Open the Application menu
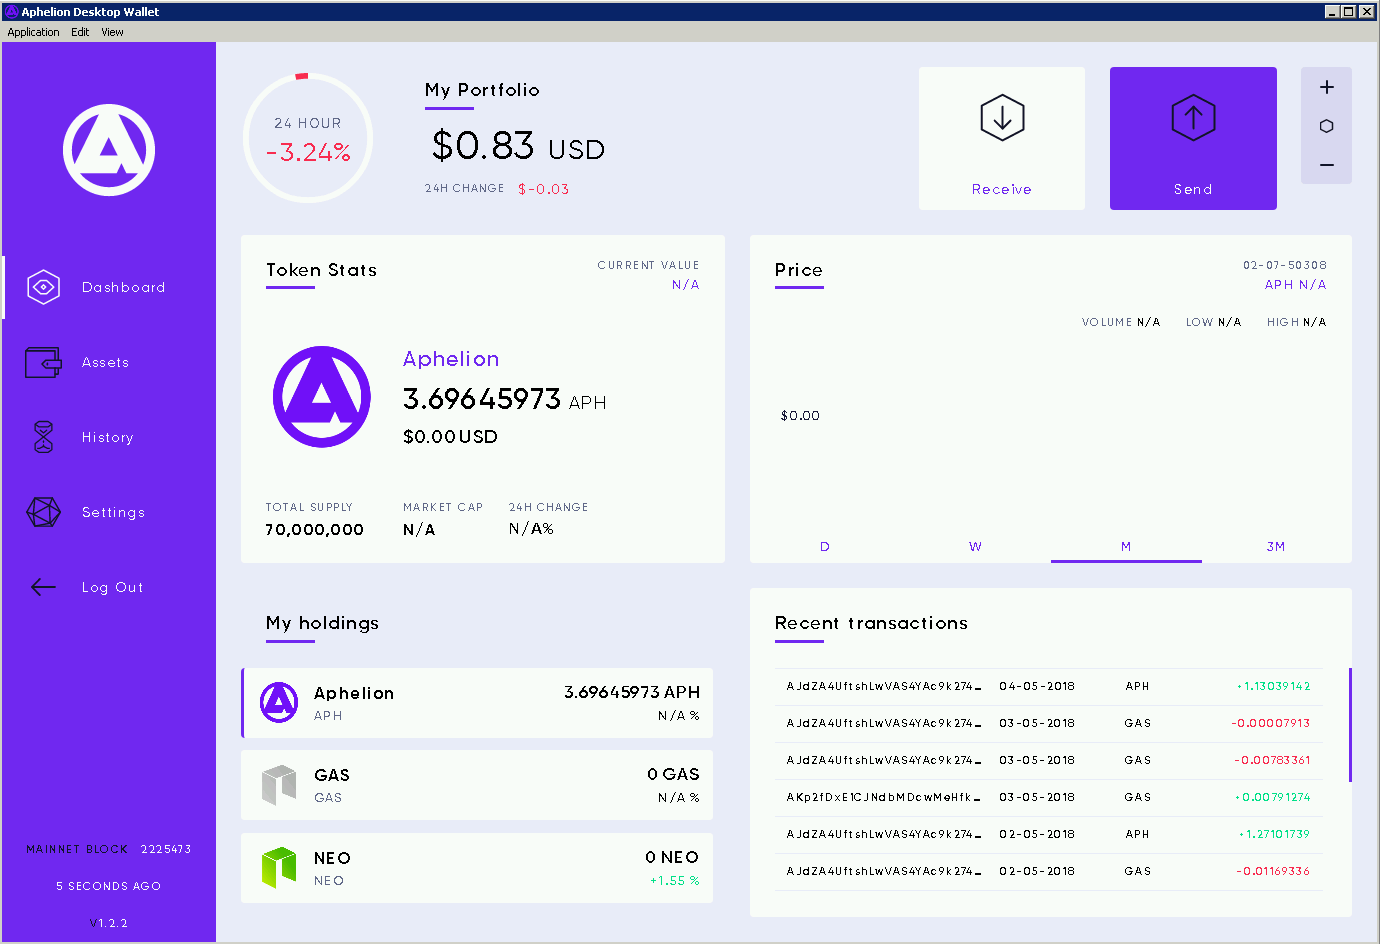1380x944 pixels. tap(33, 31)
